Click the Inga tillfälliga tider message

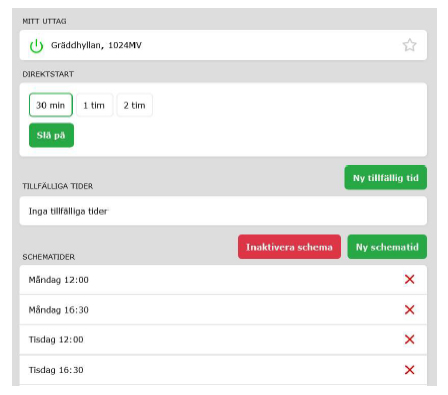pyautogui.click(x=68, y=211)
